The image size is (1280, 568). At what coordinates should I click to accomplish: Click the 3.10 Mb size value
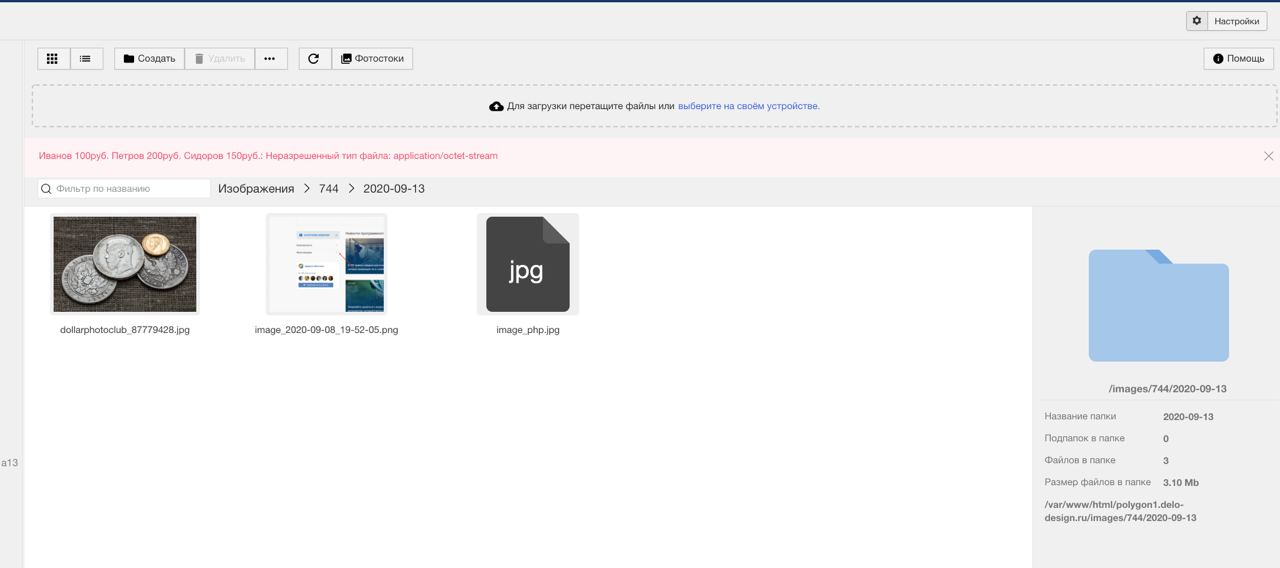click(x=1181, y=483)
